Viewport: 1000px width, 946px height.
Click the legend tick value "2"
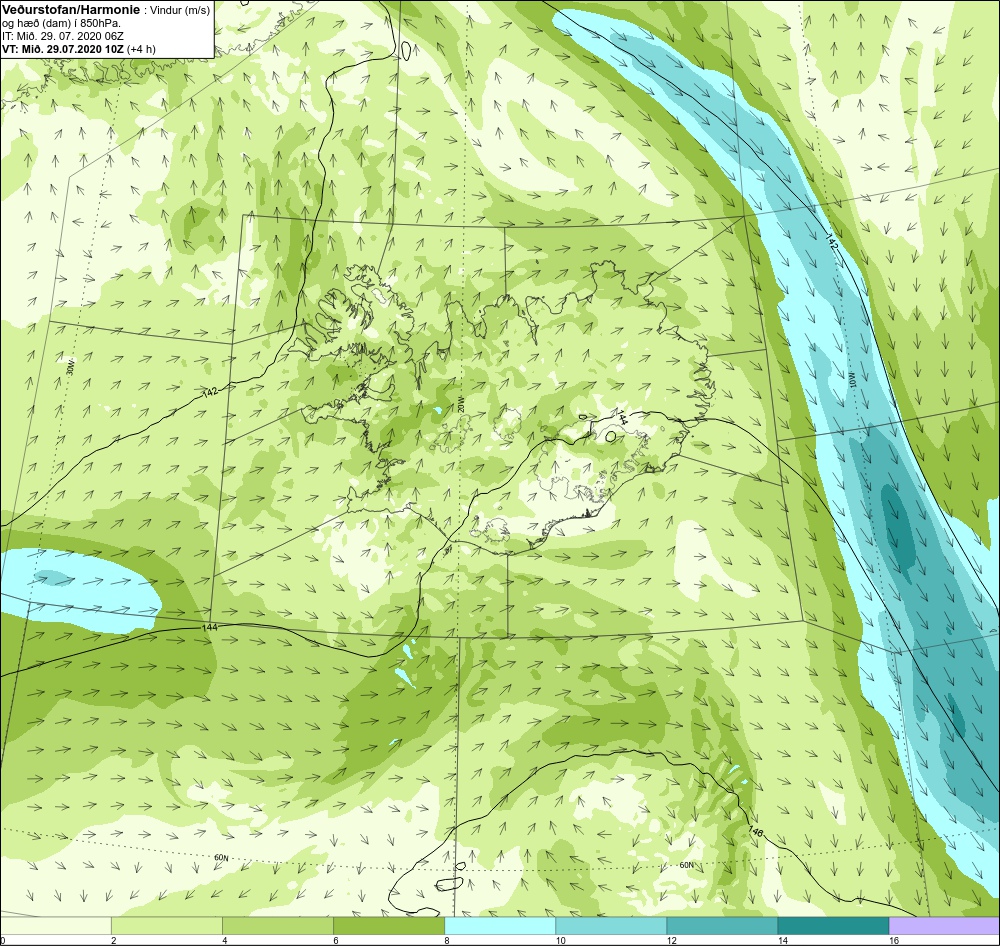click(x=114, y=940)
